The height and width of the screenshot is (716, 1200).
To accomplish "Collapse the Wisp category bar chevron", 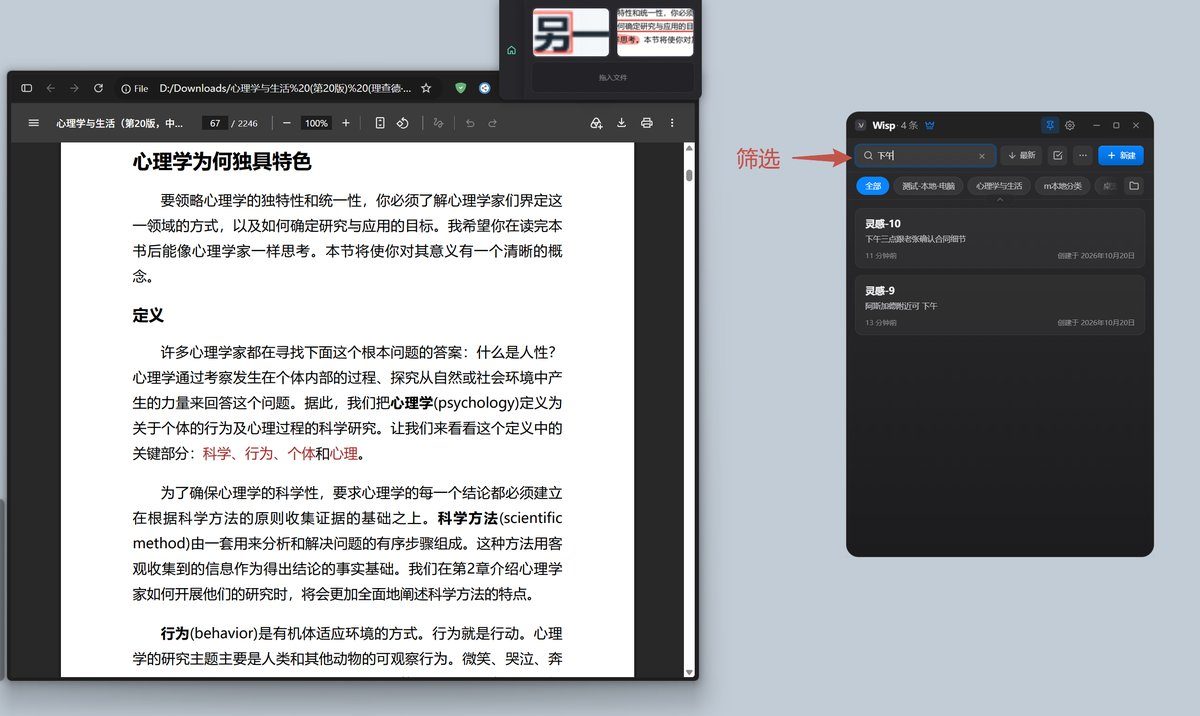I will click(x=1000, y=200).
